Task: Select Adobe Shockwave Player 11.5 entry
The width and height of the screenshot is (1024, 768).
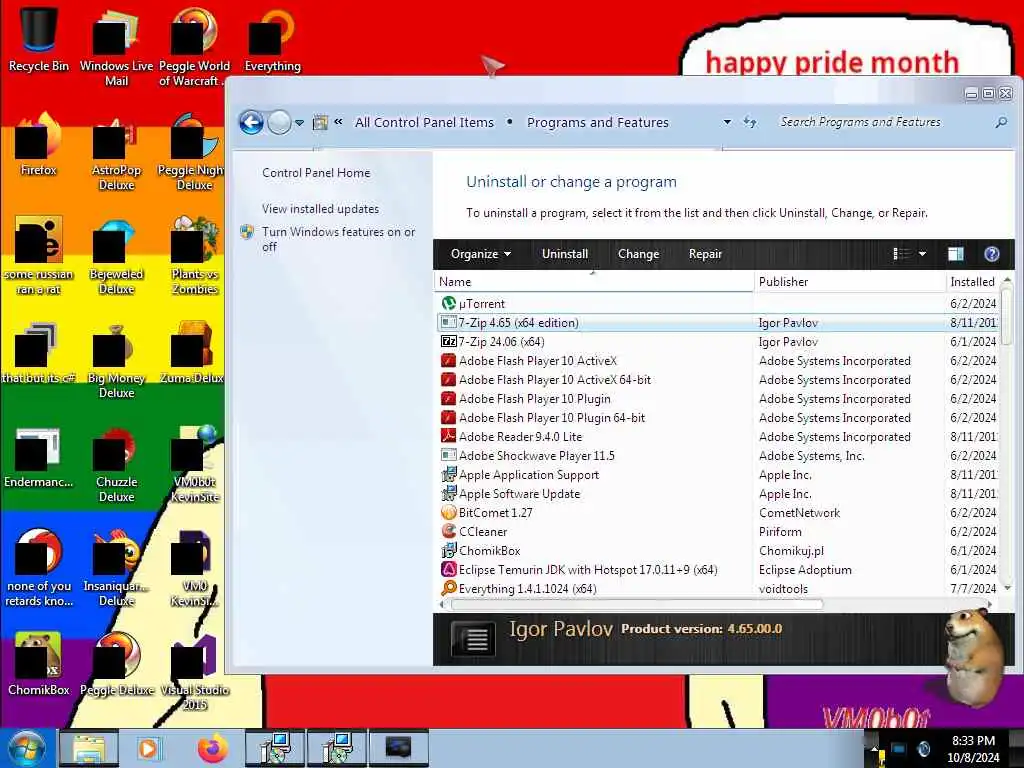Action: point(717,456)
